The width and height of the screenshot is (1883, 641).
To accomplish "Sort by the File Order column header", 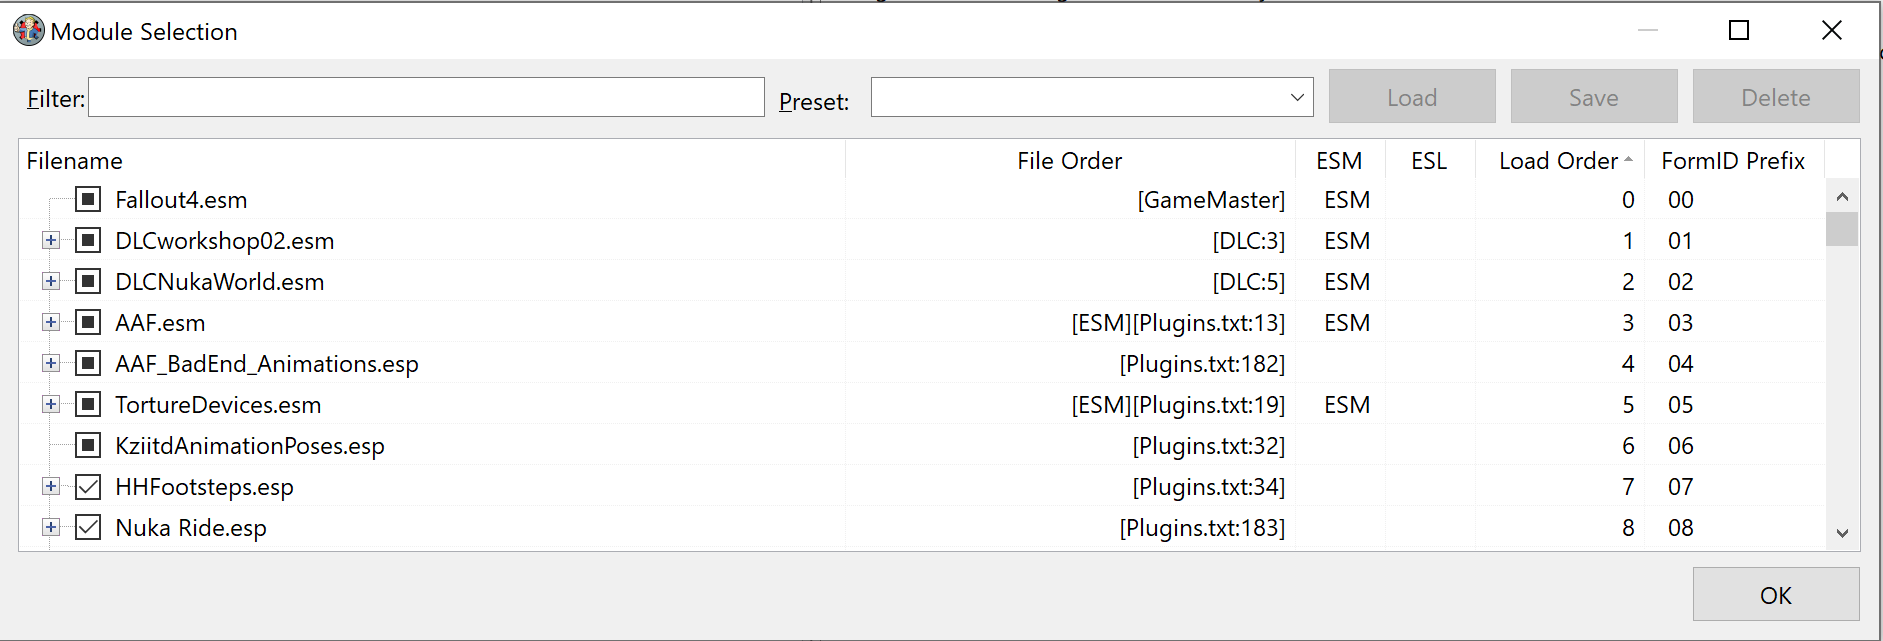I will click(x=1070, y=160).
